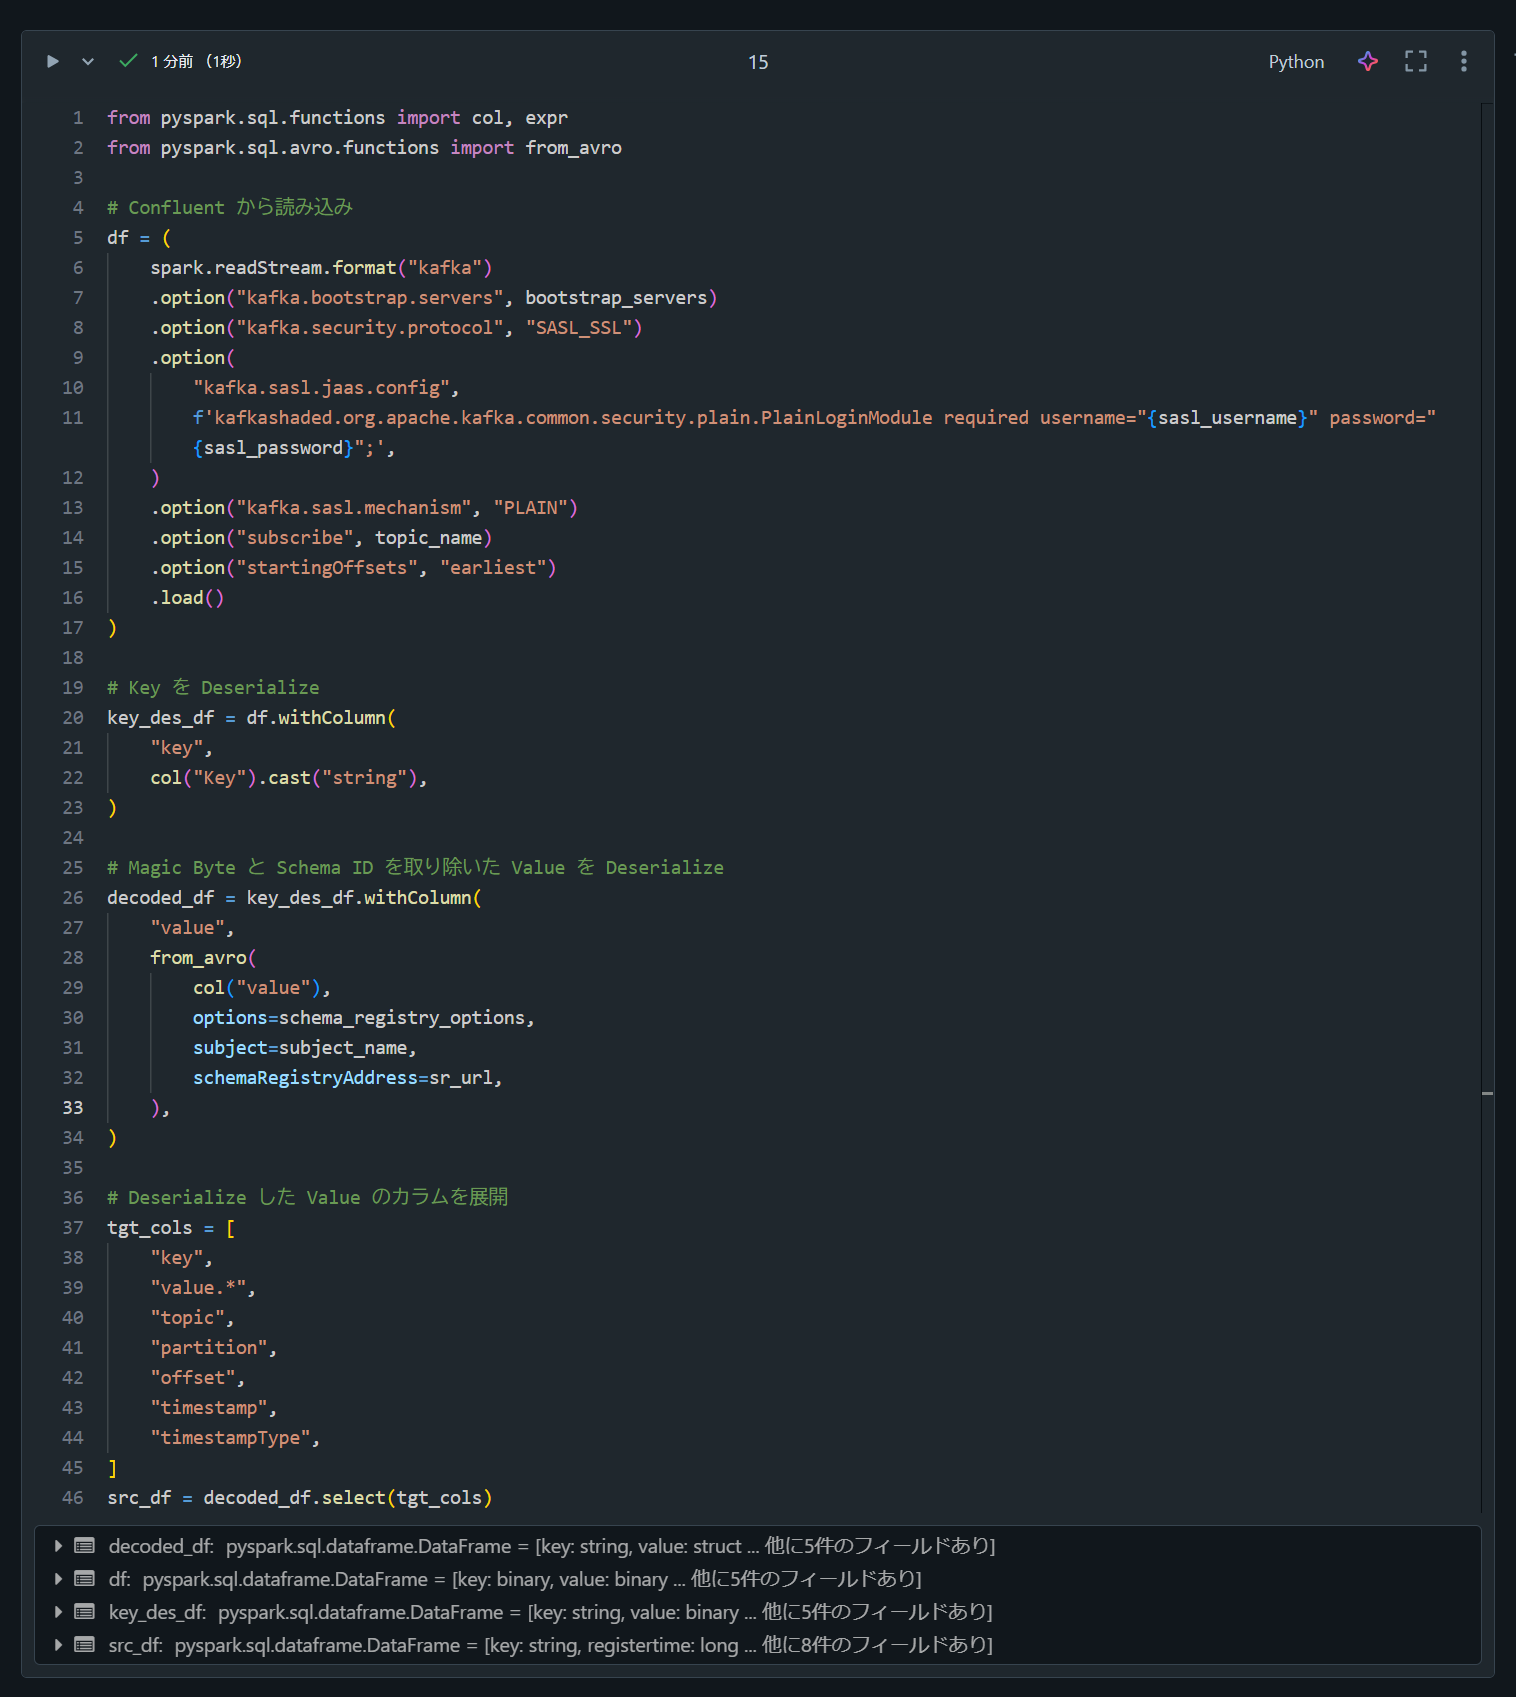Click the 'kafka.bootstrap.servers' string
This screenshot has width=1516, height=1697.
pyautogui.click(x=370, y=298)
